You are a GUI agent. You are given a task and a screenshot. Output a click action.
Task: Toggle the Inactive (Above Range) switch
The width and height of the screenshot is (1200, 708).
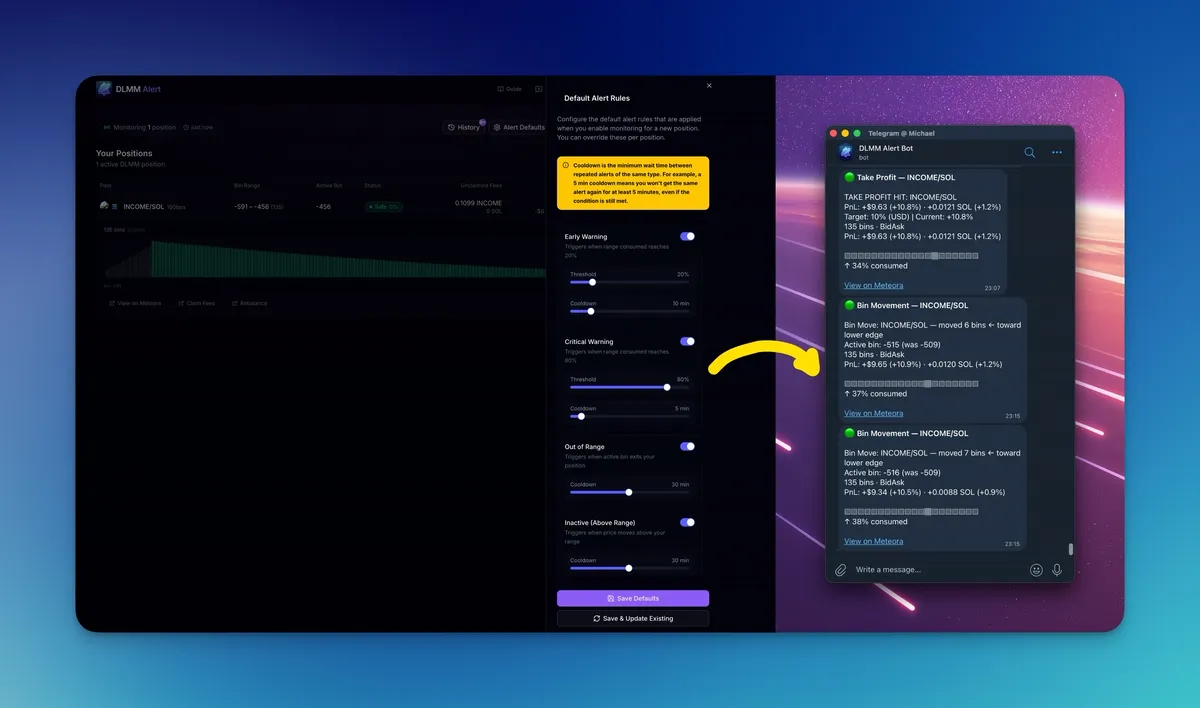pyautogui.click(x=687, y=522)
